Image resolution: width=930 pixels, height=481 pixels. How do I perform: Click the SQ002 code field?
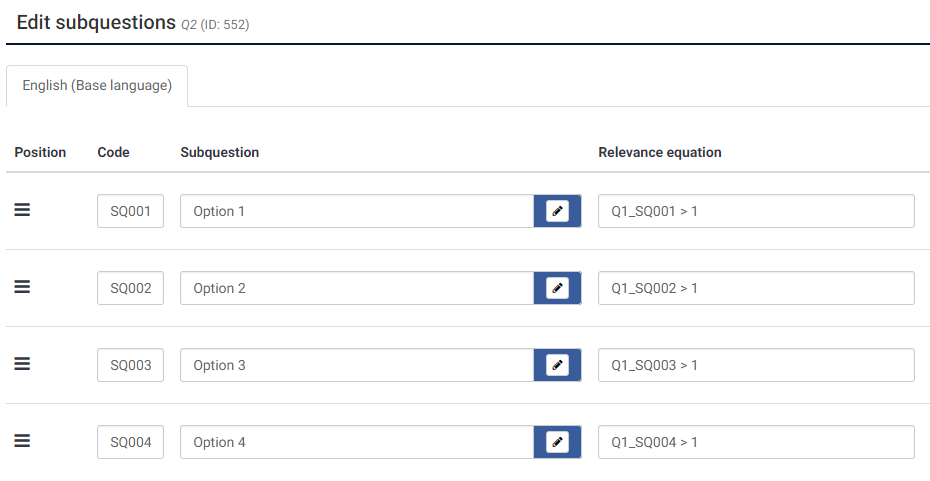coord(130,288)
